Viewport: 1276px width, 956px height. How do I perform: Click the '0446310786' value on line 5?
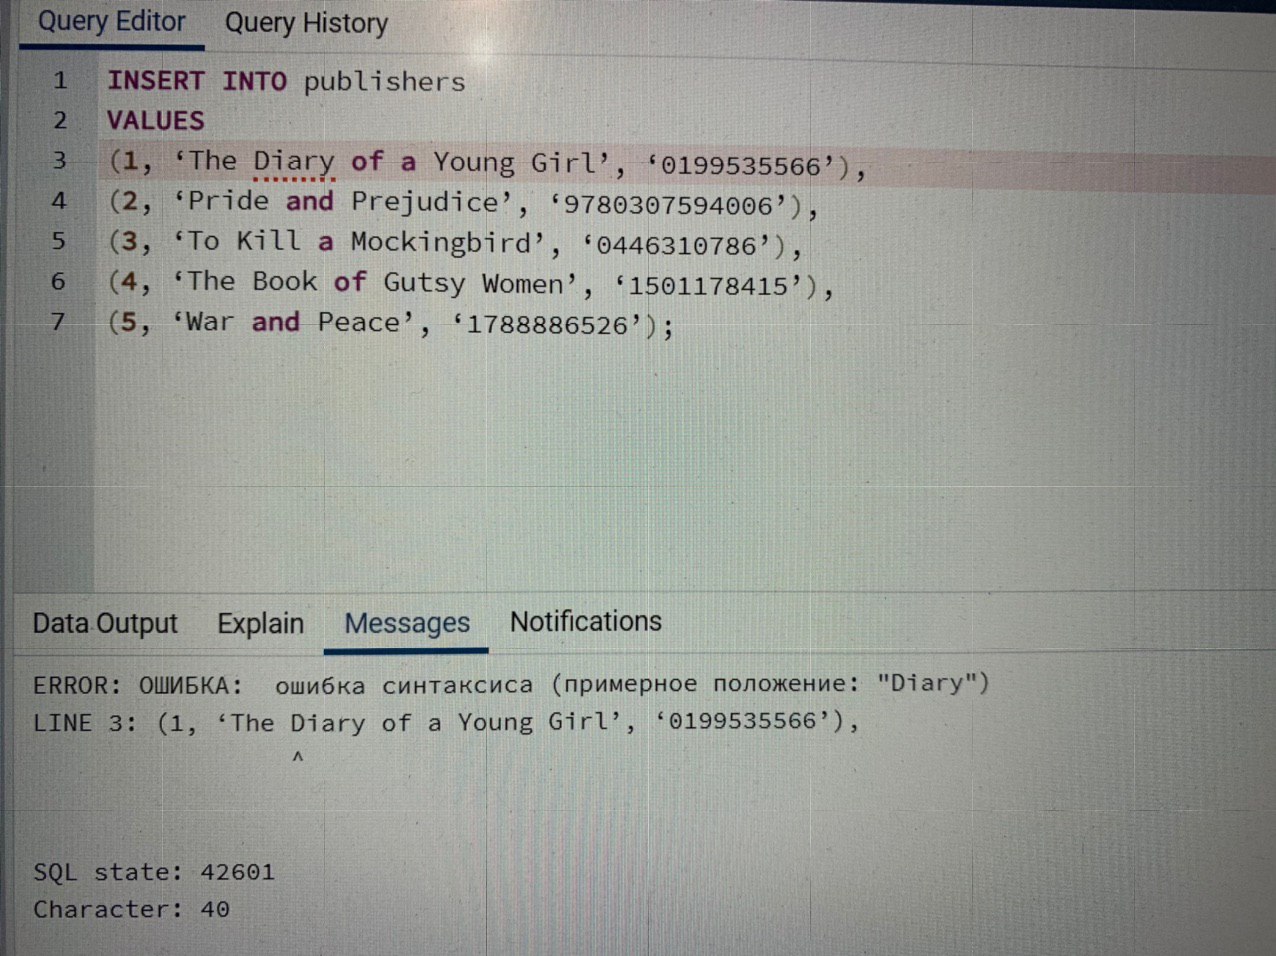(677, 245)
